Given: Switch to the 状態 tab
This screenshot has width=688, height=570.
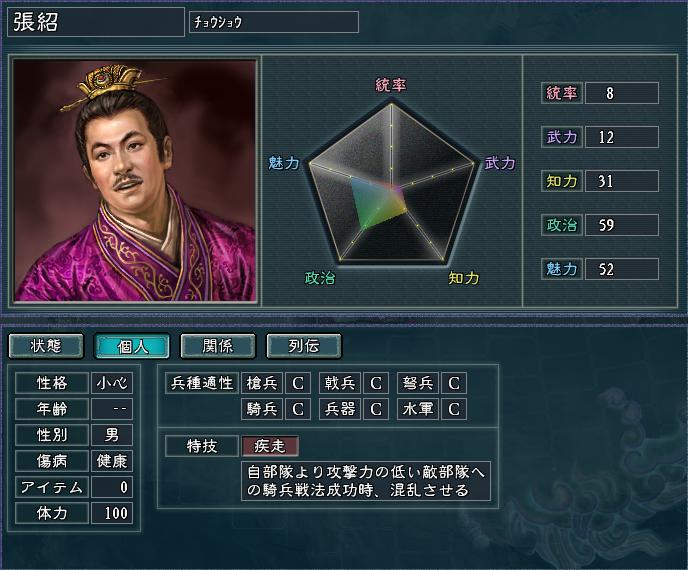Looking at the screenshot, I should click(46, 346).
